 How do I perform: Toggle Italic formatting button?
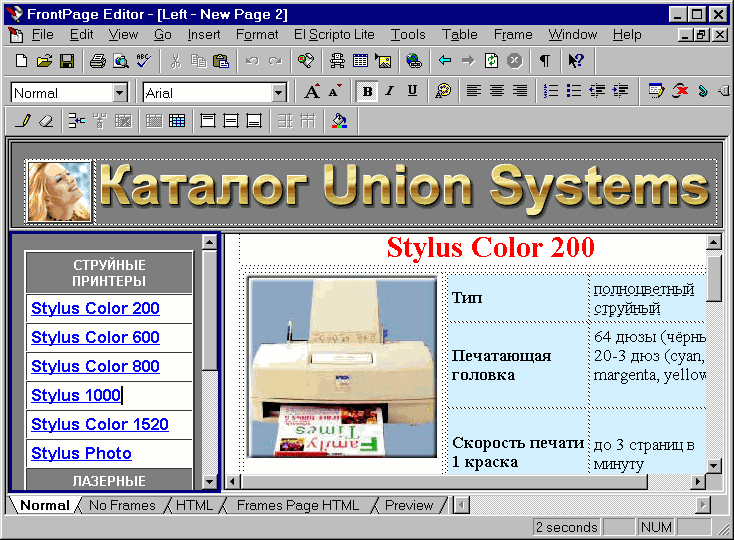click(389, 91)
